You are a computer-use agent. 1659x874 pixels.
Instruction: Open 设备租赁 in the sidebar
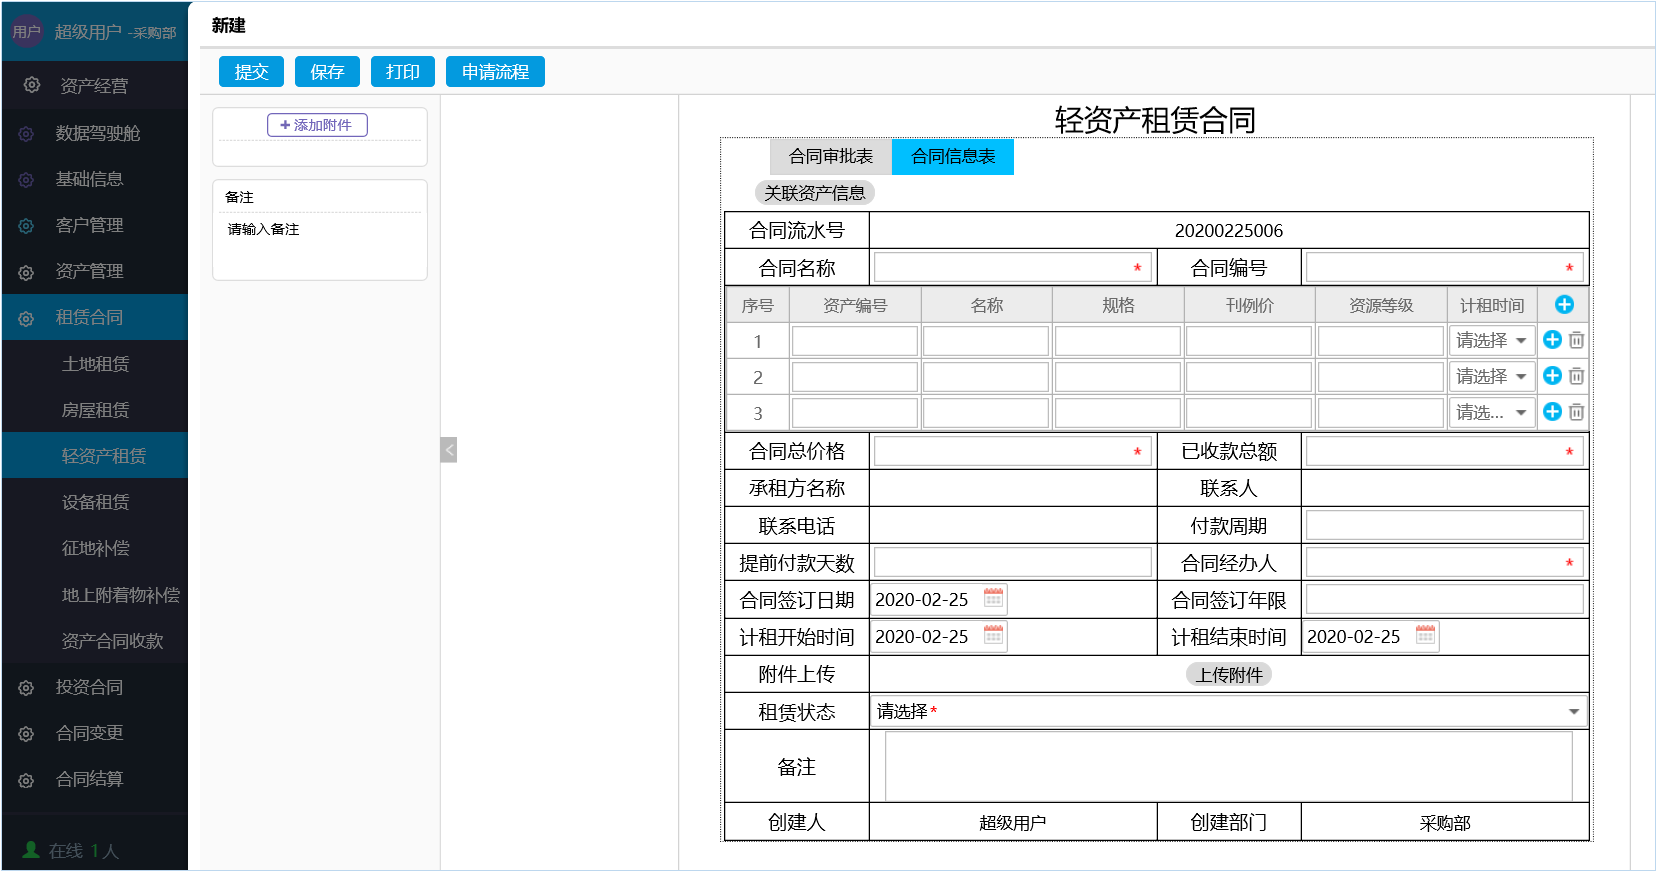pyautogui.click(x=96, y=502)
